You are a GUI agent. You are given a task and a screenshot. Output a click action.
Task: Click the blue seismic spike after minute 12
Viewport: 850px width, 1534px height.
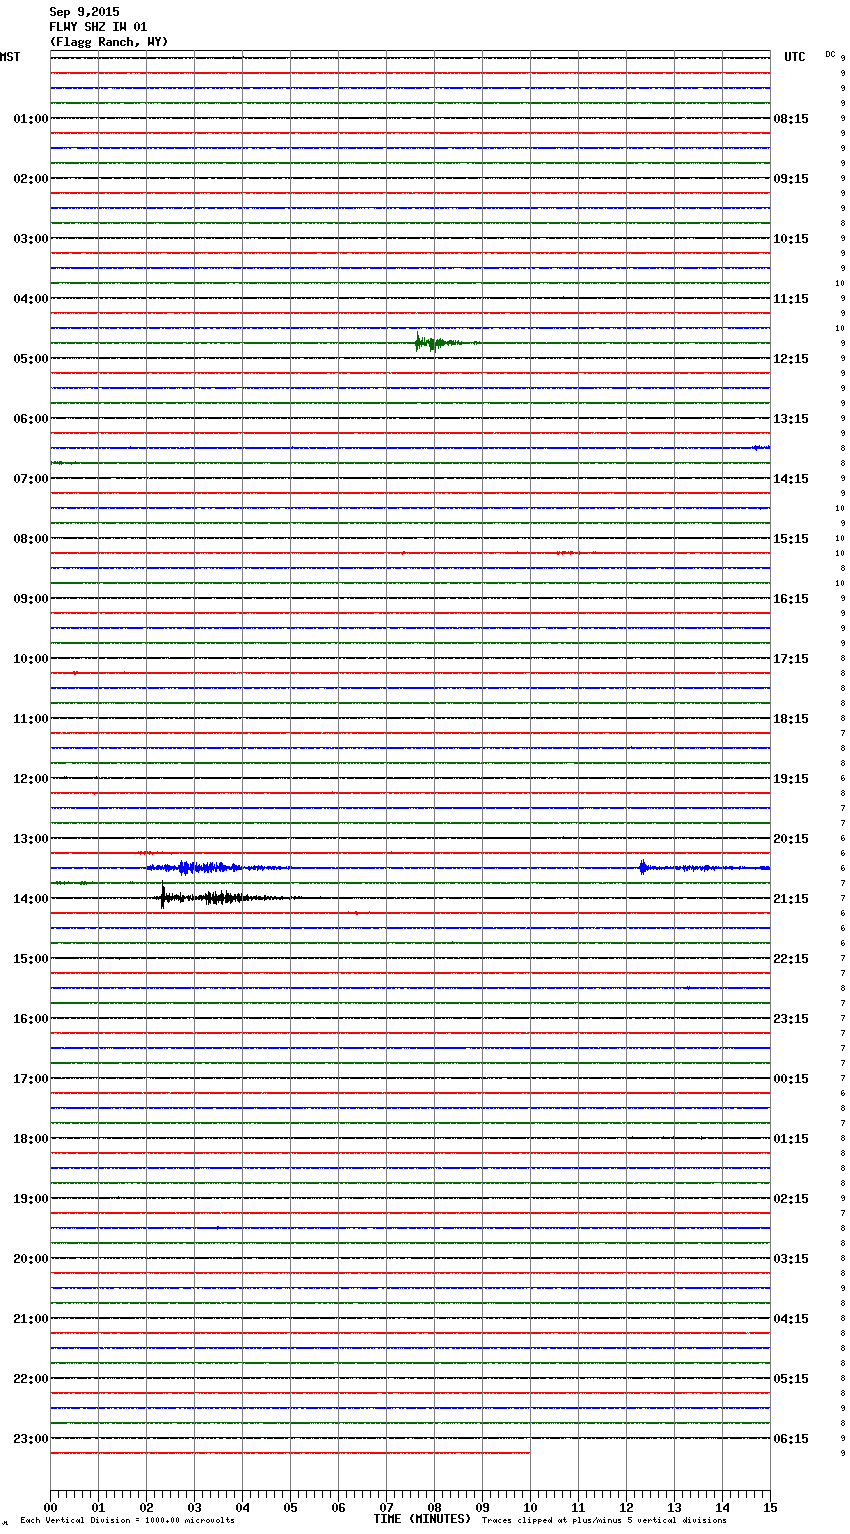[643, 867]
